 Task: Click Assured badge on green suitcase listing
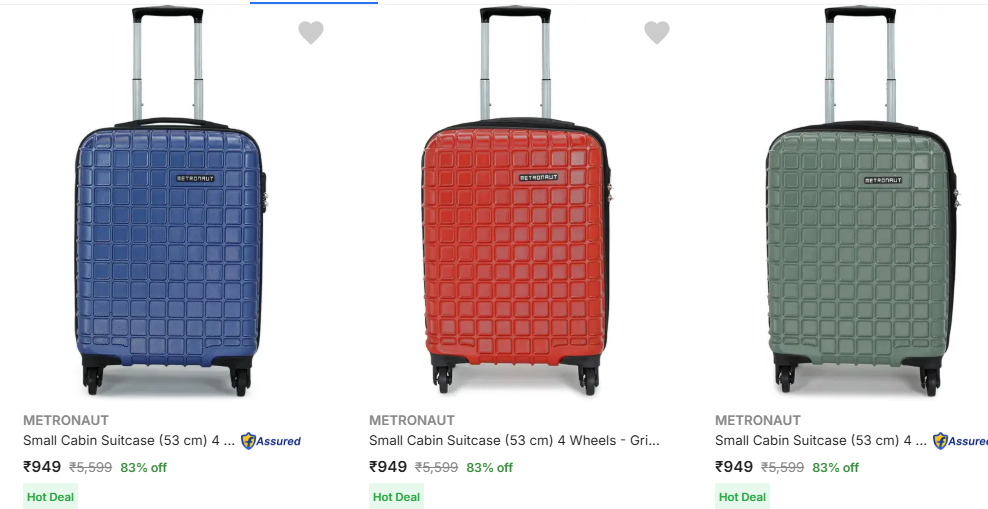pos(960,441)
